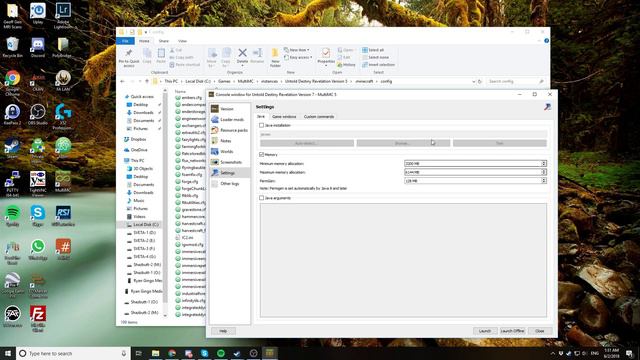Open the New item dropdown in Explorer
Viewport: 640px width, 360px height.
click(x=297, y=50)
